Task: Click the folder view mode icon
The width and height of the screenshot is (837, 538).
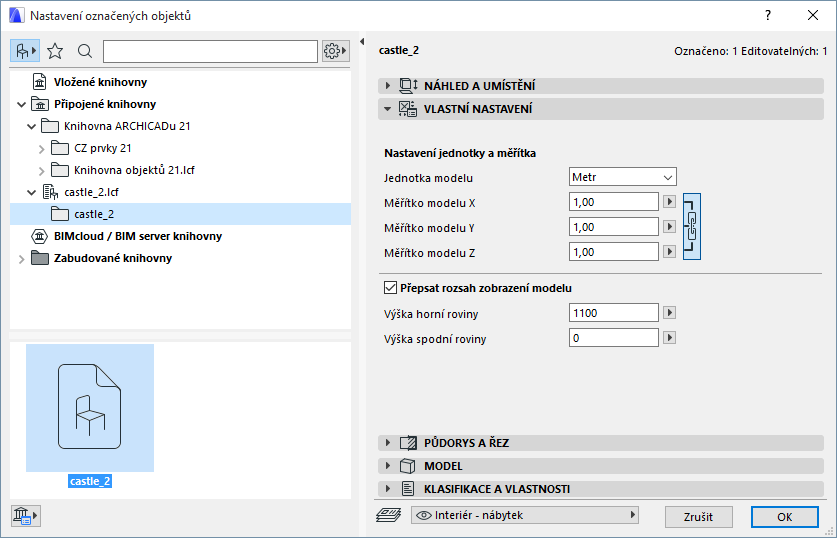Action: [x=24, y=50]
